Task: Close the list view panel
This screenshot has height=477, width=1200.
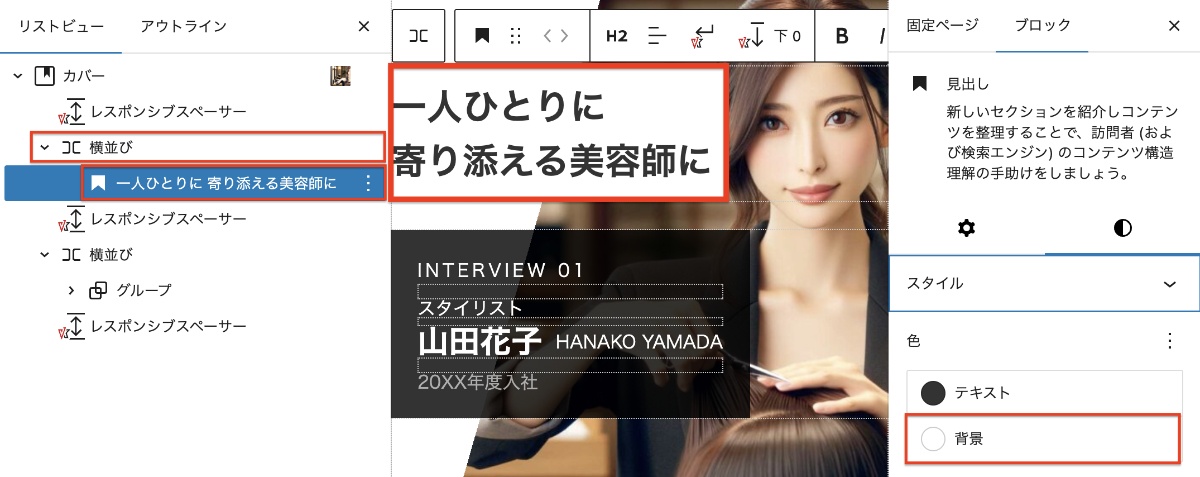Action: 364,26
